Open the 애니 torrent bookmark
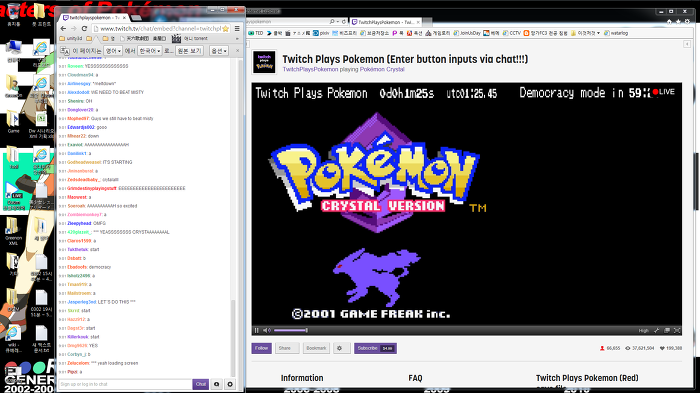The image size is (700, 393). tap(190, 39)
